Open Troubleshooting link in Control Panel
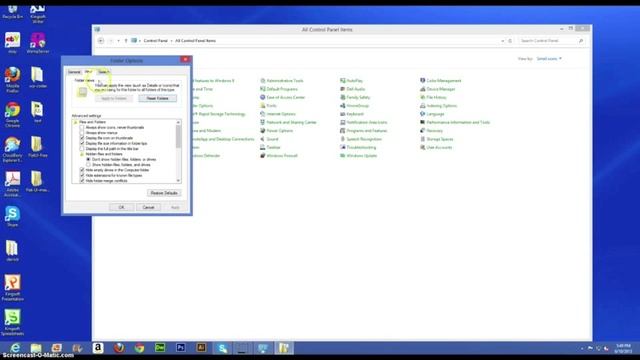This screenshot has height=360, width=640. [361, 147]
